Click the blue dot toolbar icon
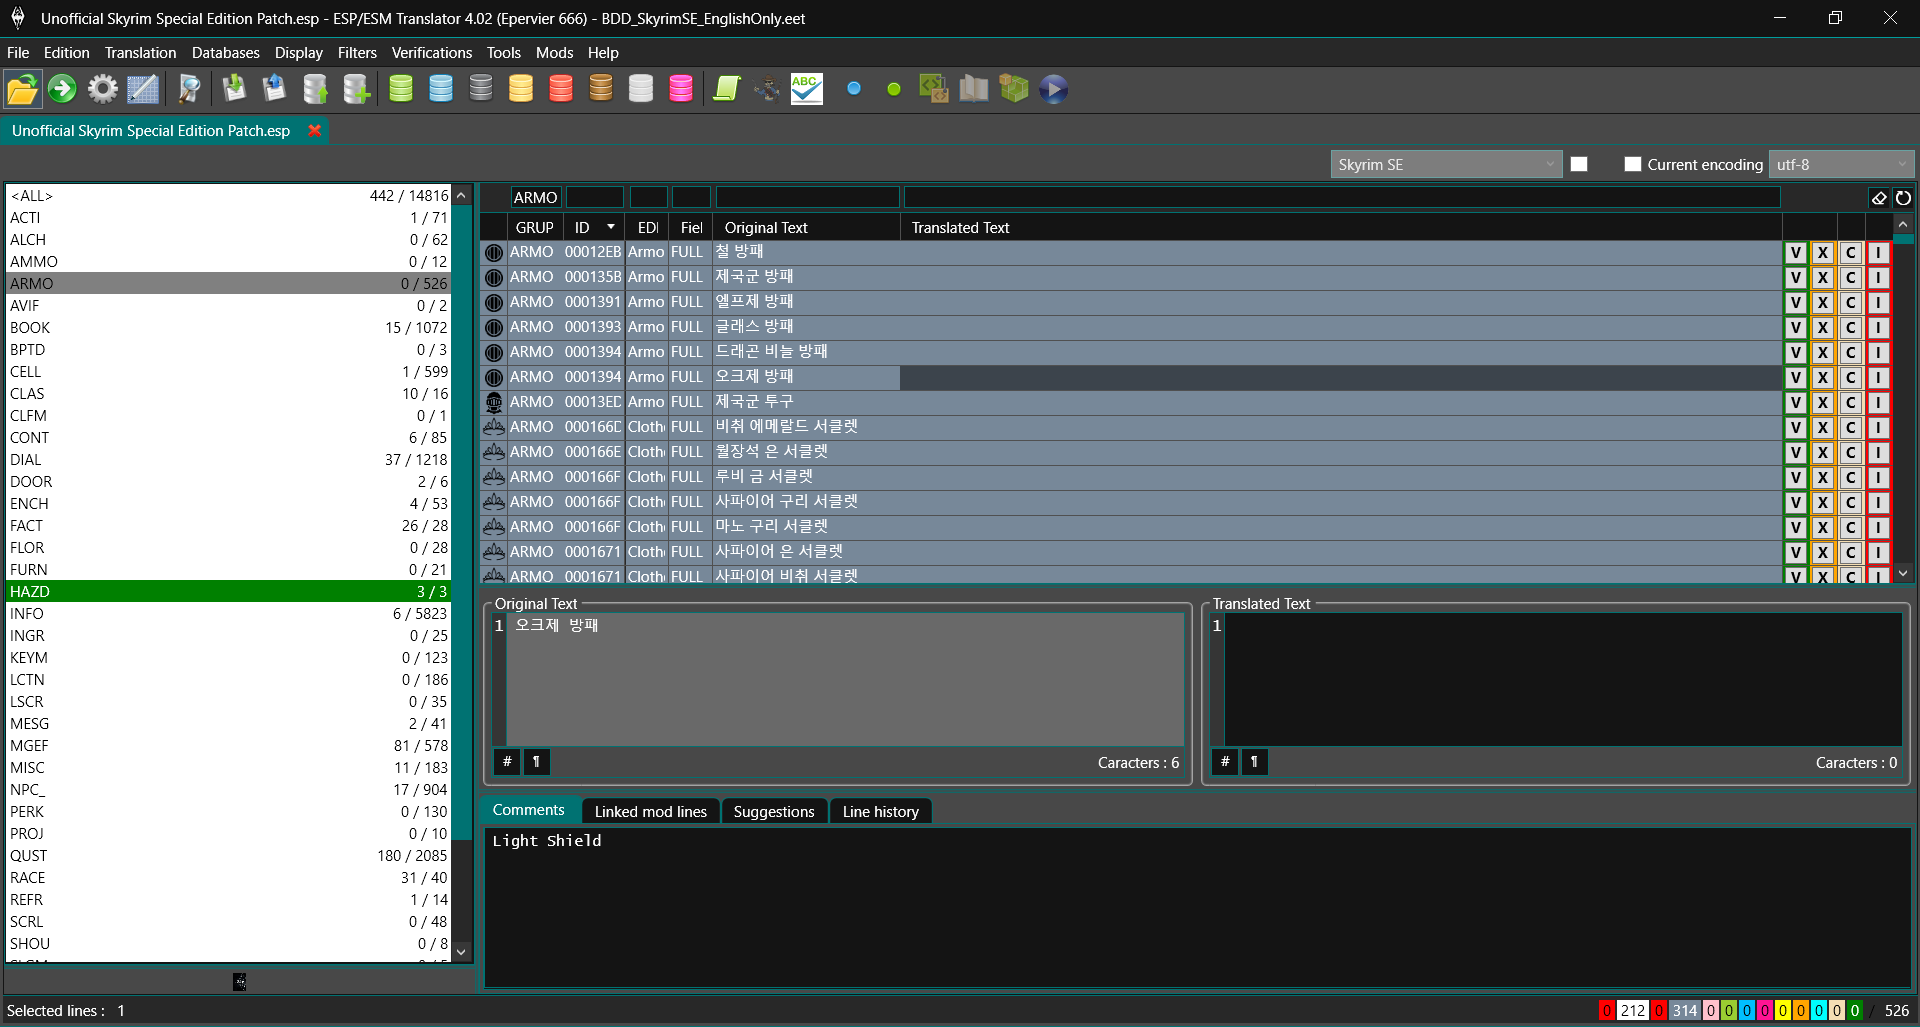This screenshot has width=1920, height=1027. point(854,89)
